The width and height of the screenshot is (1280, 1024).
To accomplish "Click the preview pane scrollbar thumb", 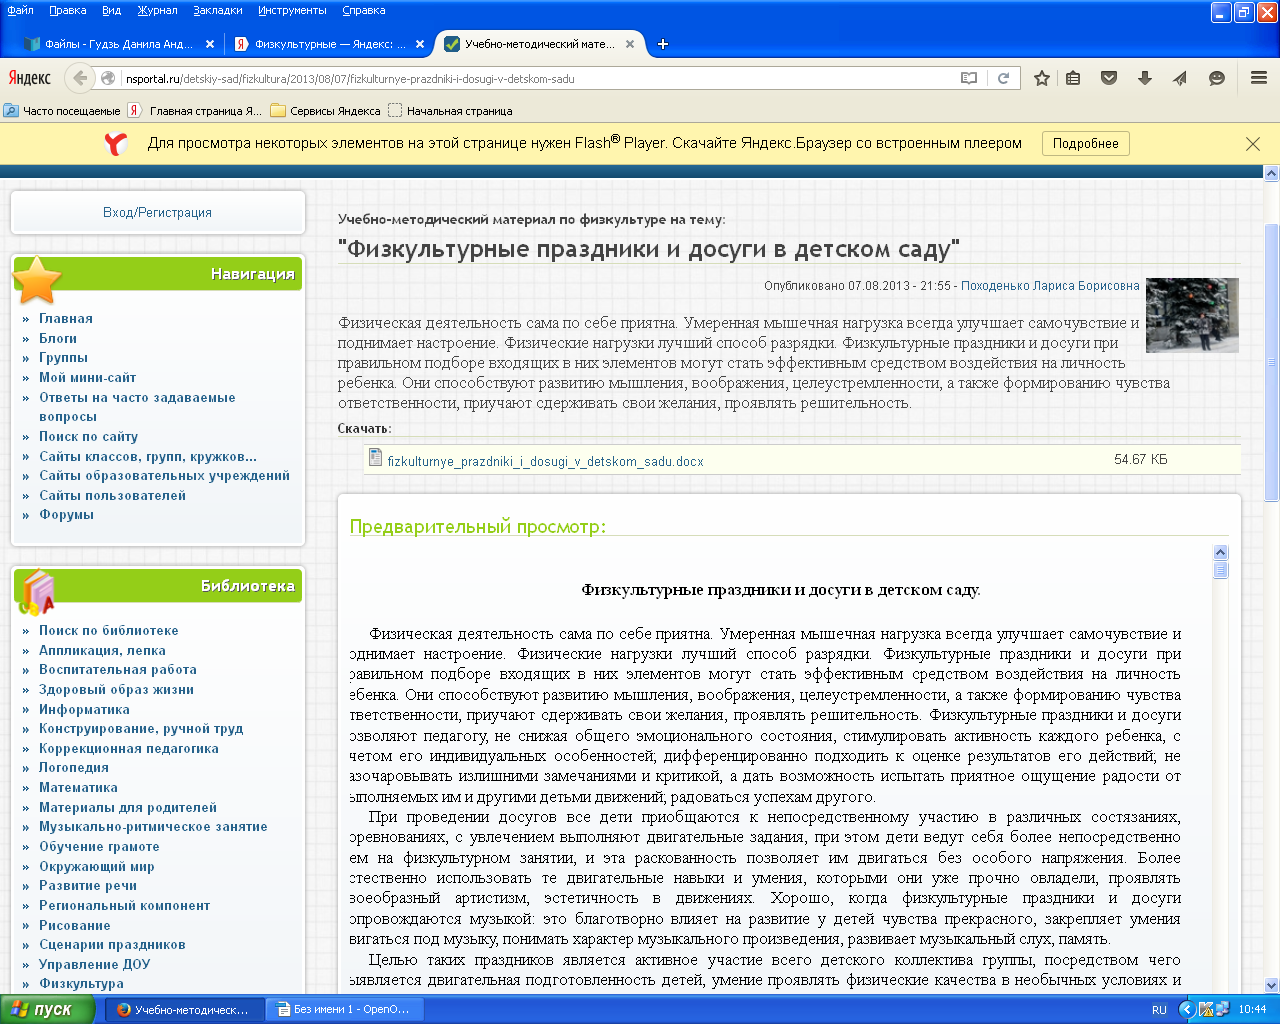I will point(1220,570).
